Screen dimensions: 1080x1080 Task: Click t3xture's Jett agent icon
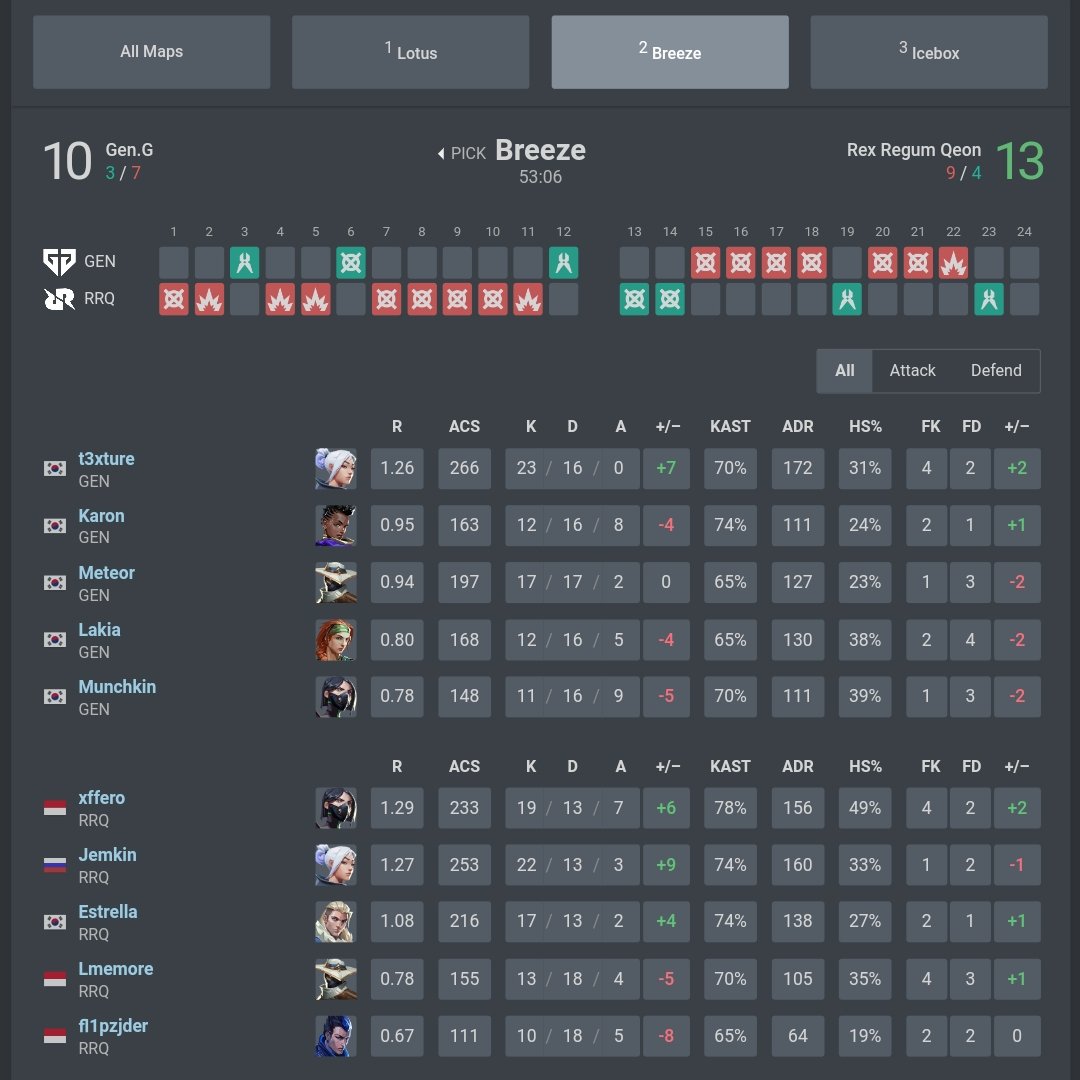(336, 468)
